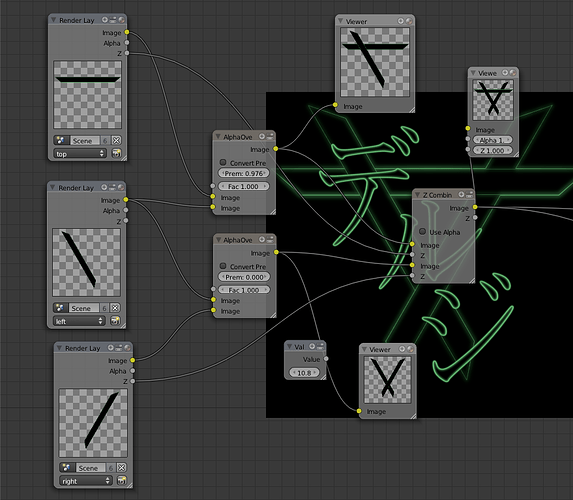
Task: Collapse the Val node with its header triangle
Action: (289, 346)
